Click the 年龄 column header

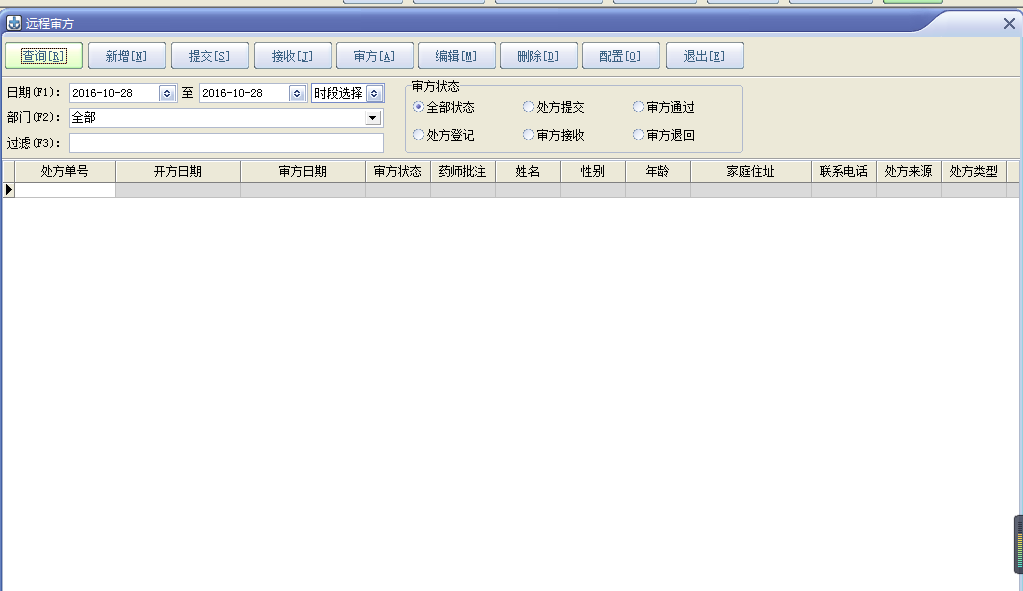click(x=658, y=172)
